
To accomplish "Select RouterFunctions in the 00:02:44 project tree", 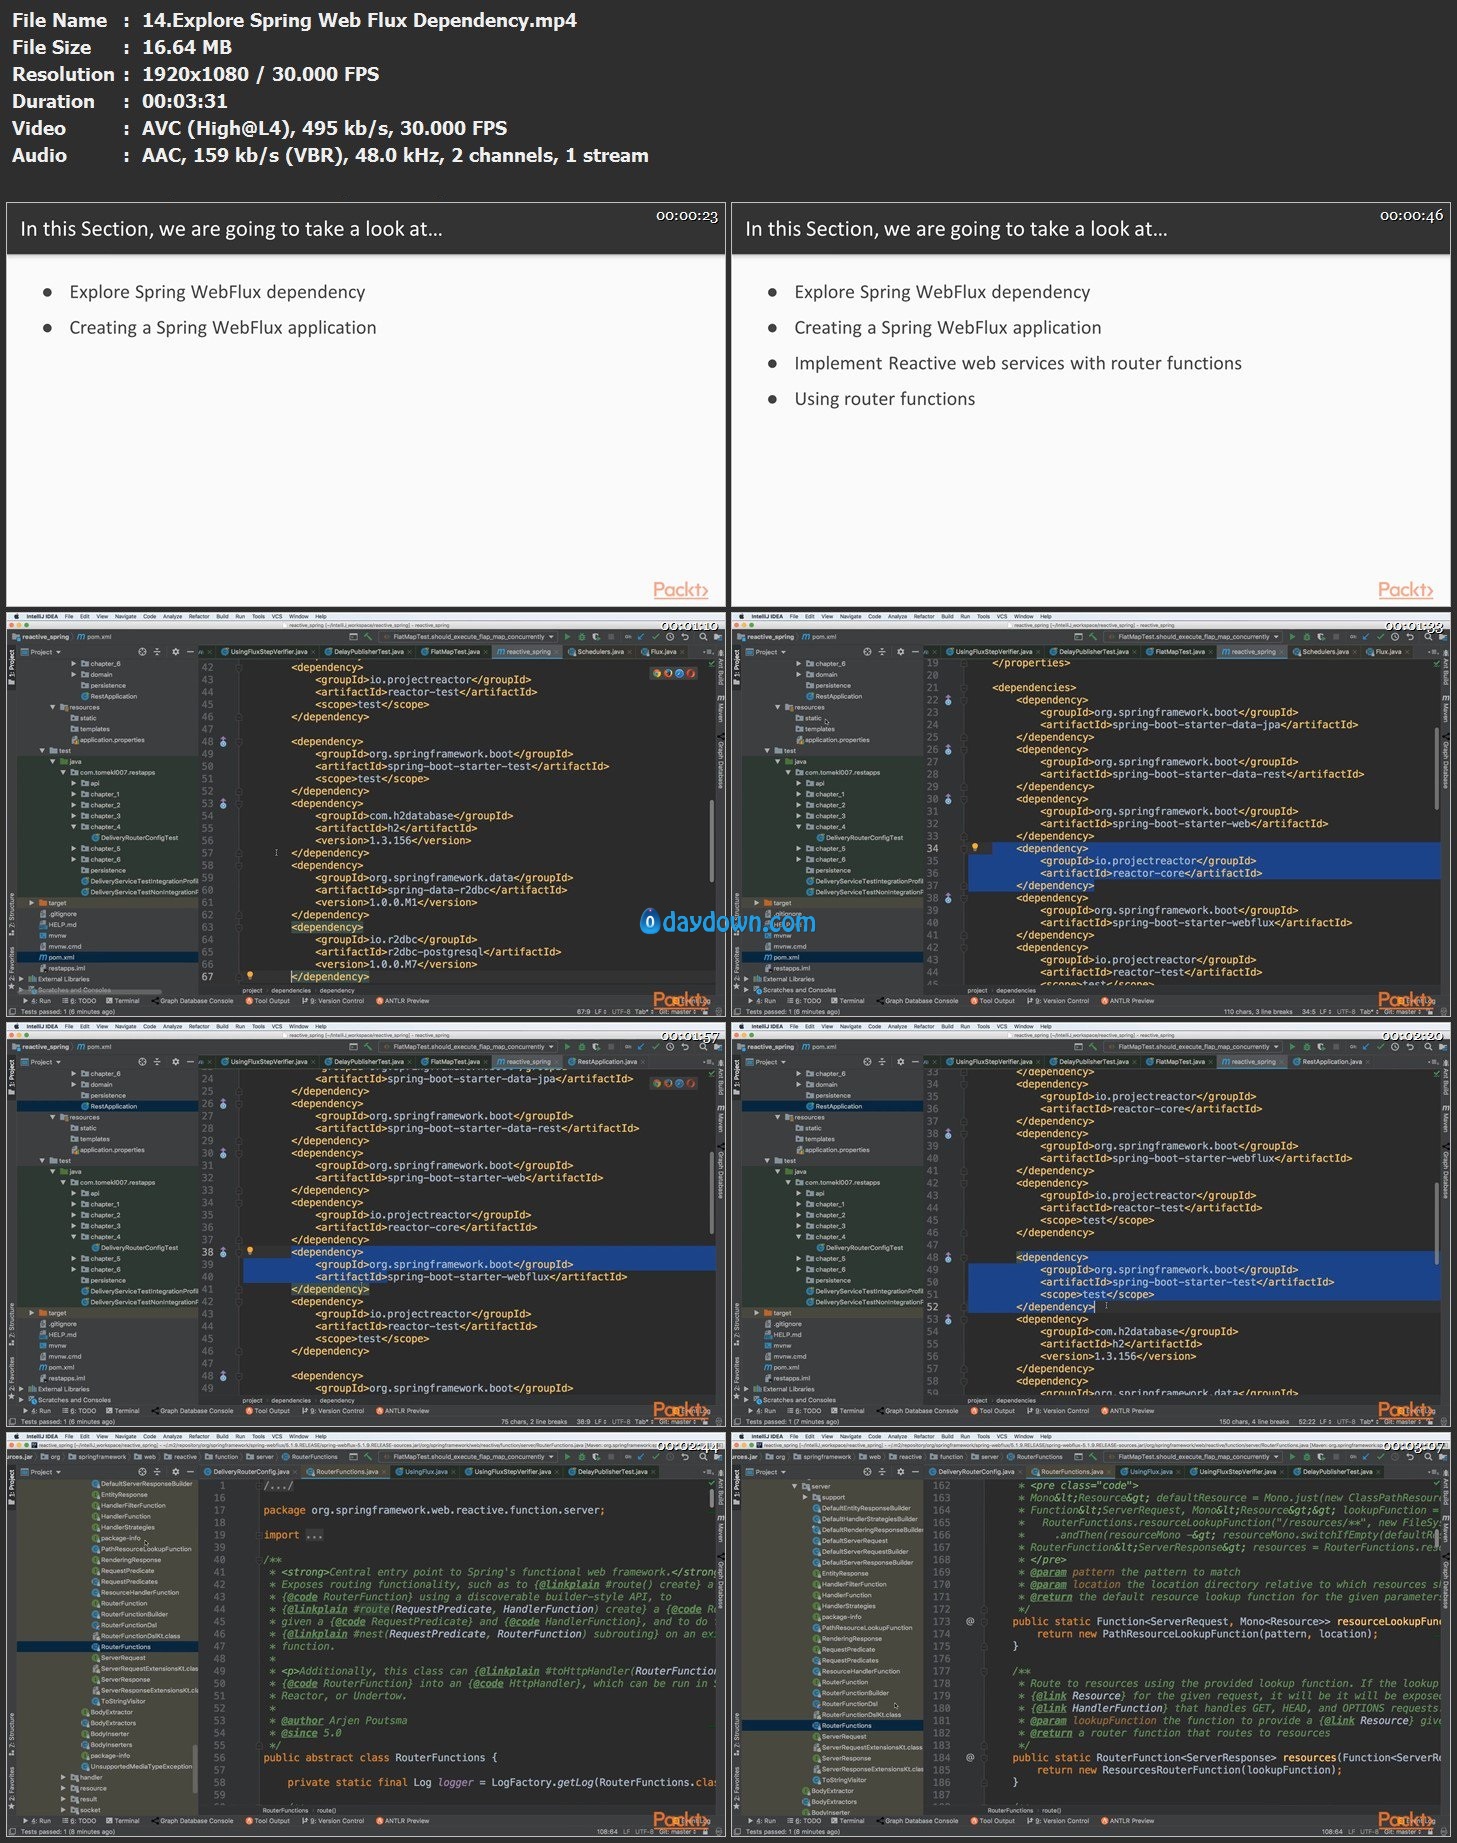I will pyautogui.click(x=126, y=1647).
